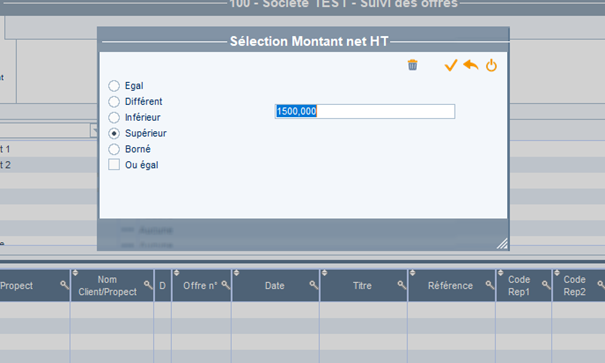Select the Différent radio button
605x363 pixels.
pos(114,101)
